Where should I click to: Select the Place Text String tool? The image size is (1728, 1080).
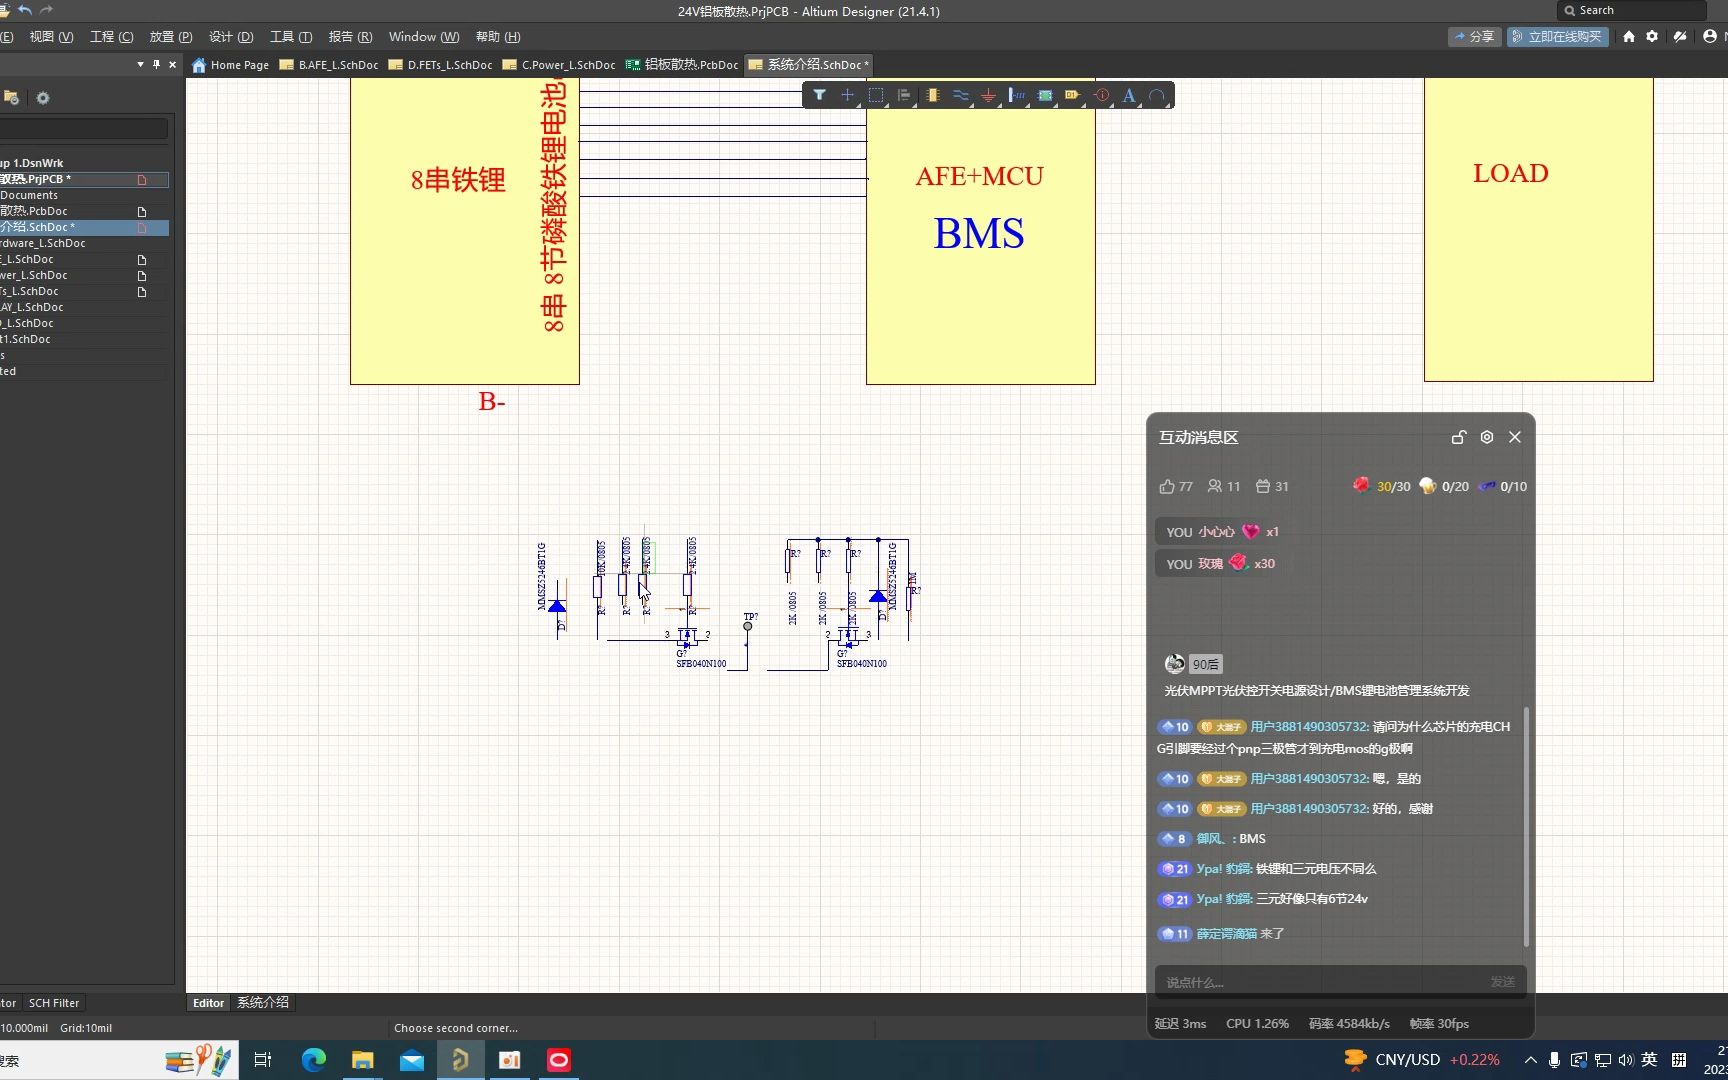[1129, 95]
